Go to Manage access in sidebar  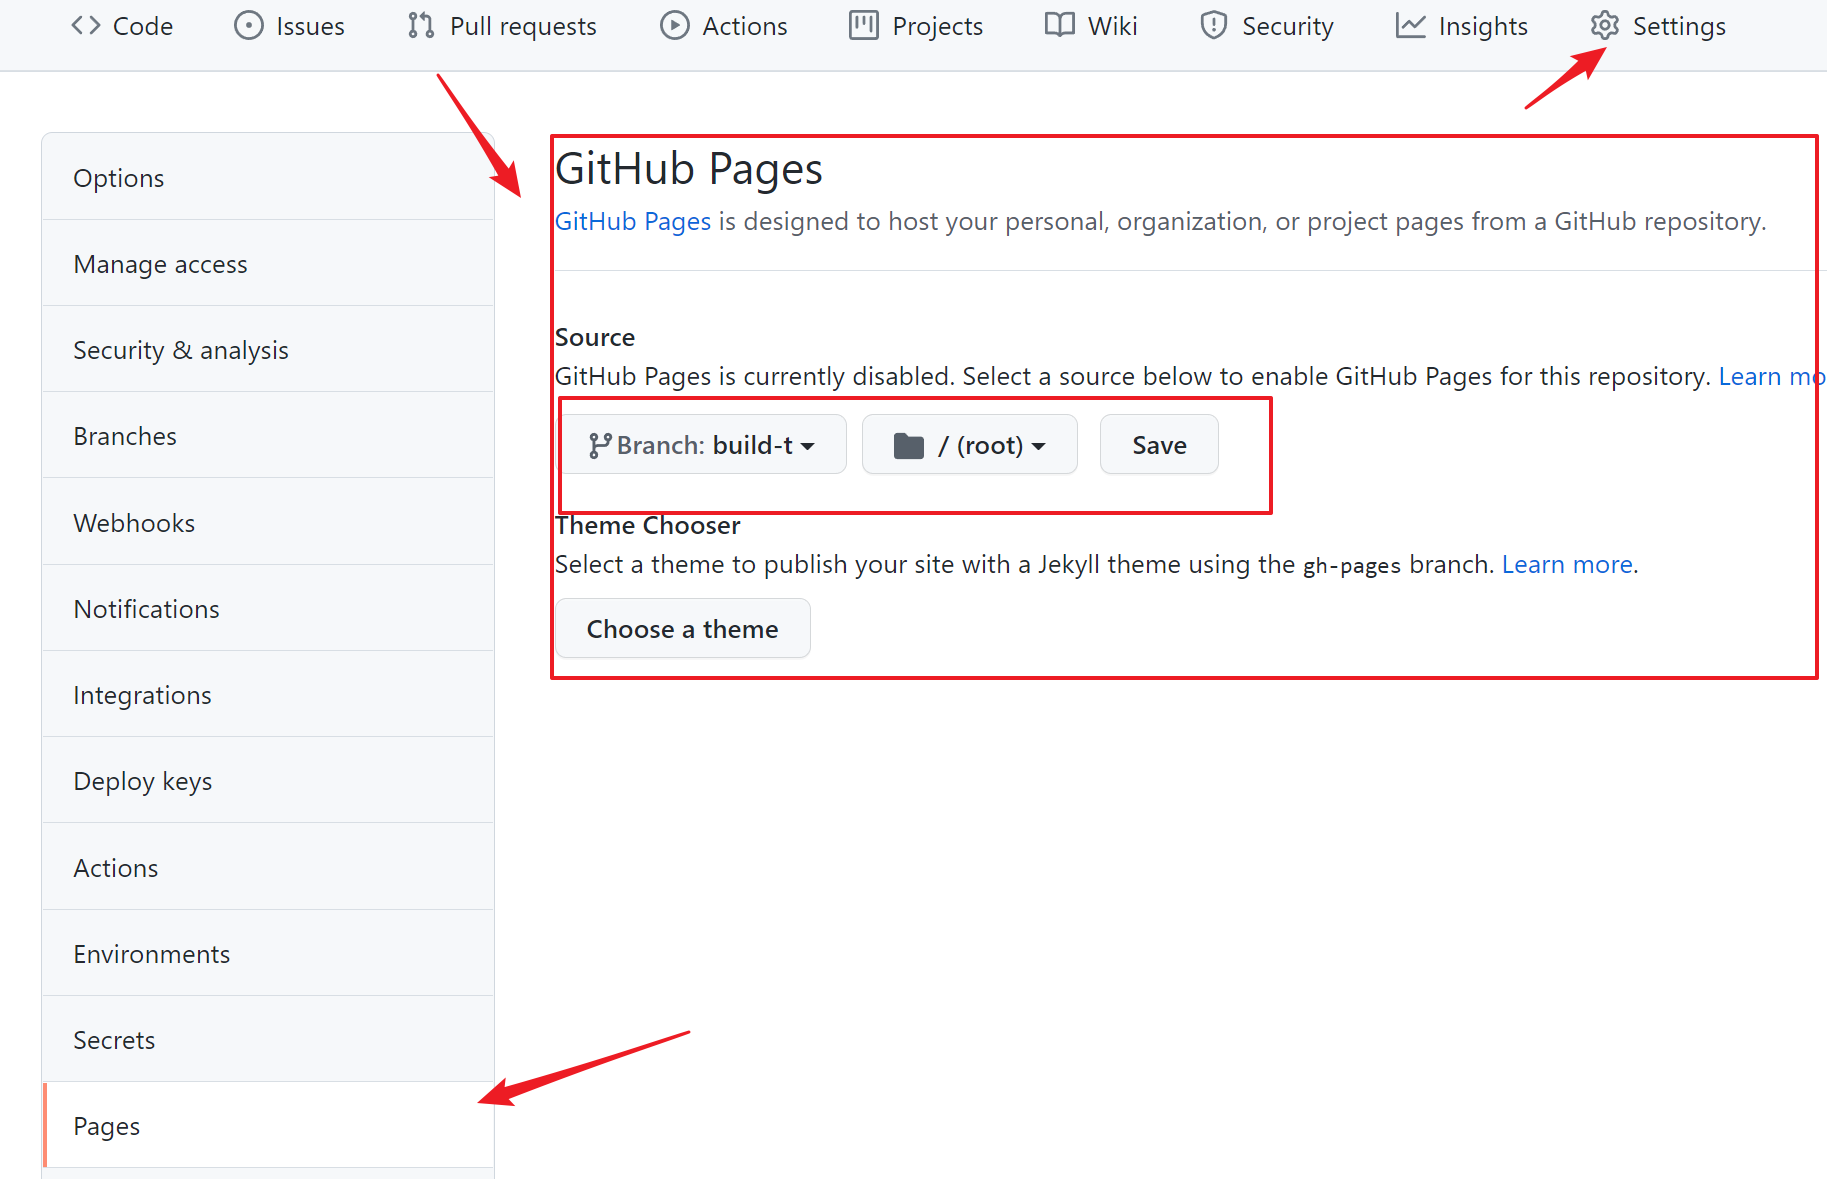pos(160,264)
